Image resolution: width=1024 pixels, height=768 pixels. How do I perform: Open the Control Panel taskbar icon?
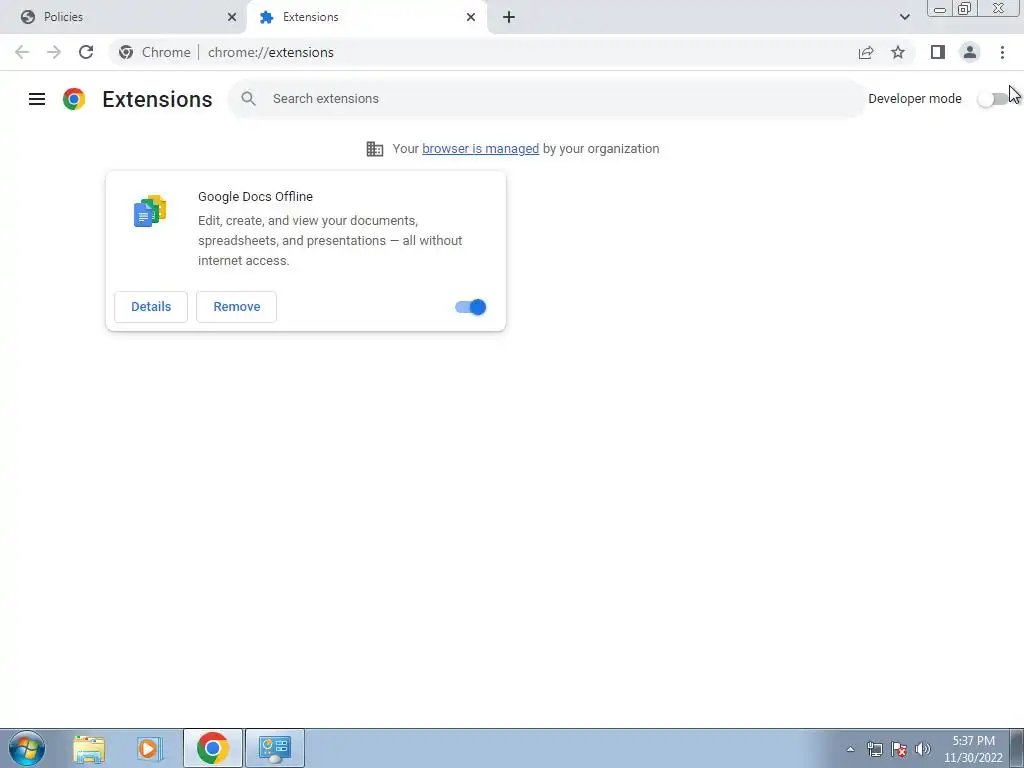pos(275,748)
